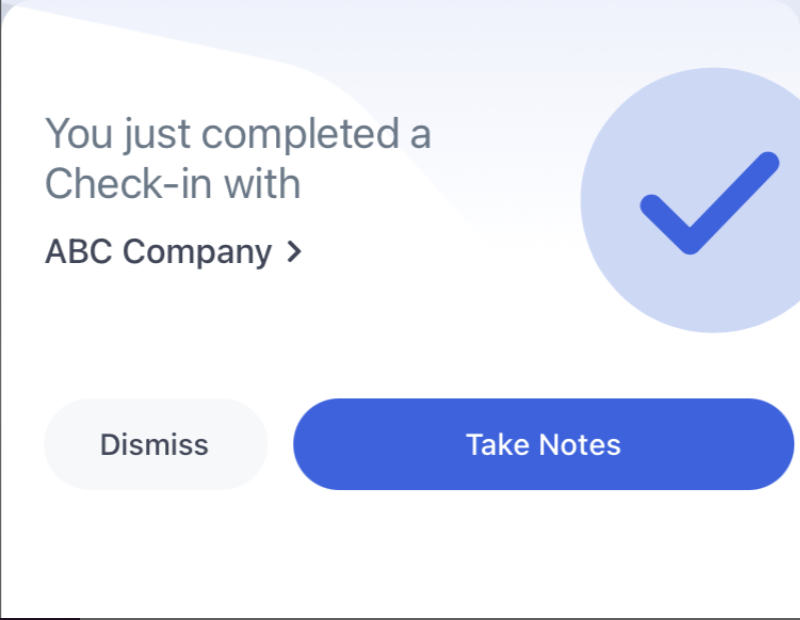The width and height of the screenshot is (800, 620).
Task: Dismiss the check-in completed card
Action: tap(156, 444)
